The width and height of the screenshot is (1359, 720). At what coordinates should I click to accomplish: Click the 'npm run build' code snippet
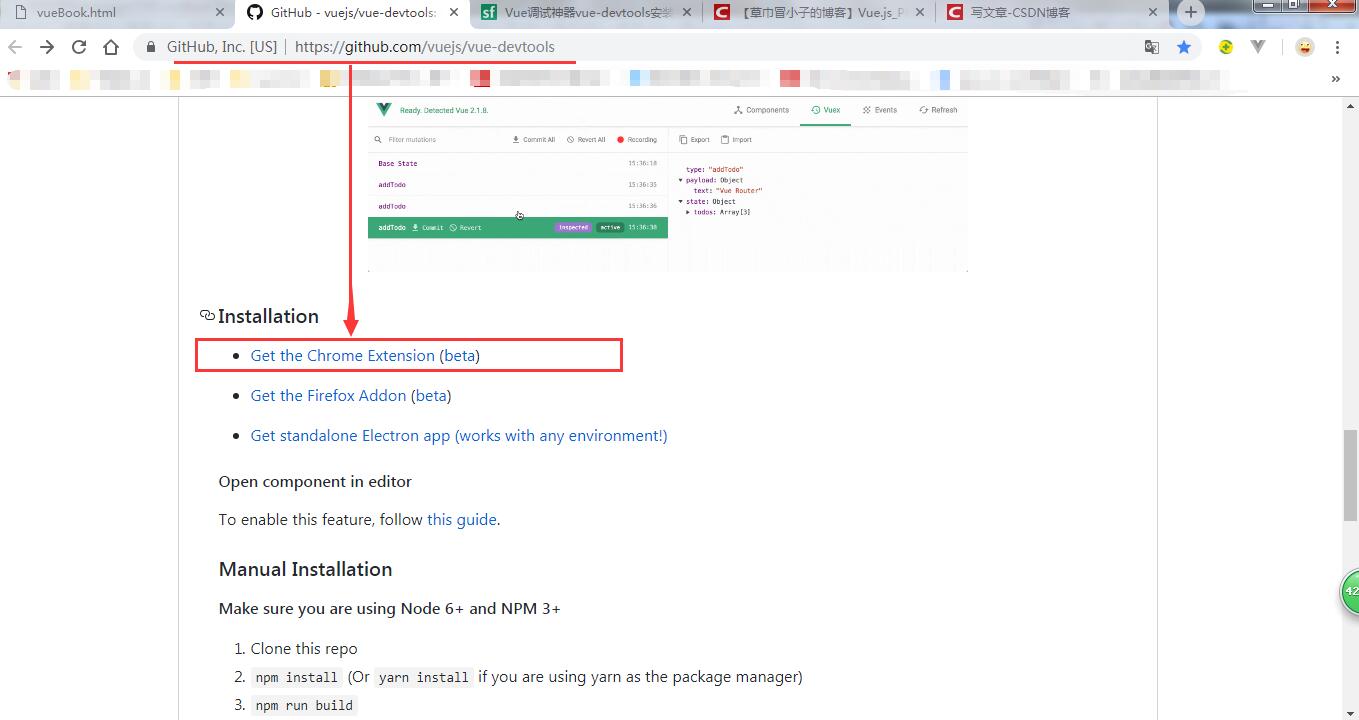pos(304,705)
